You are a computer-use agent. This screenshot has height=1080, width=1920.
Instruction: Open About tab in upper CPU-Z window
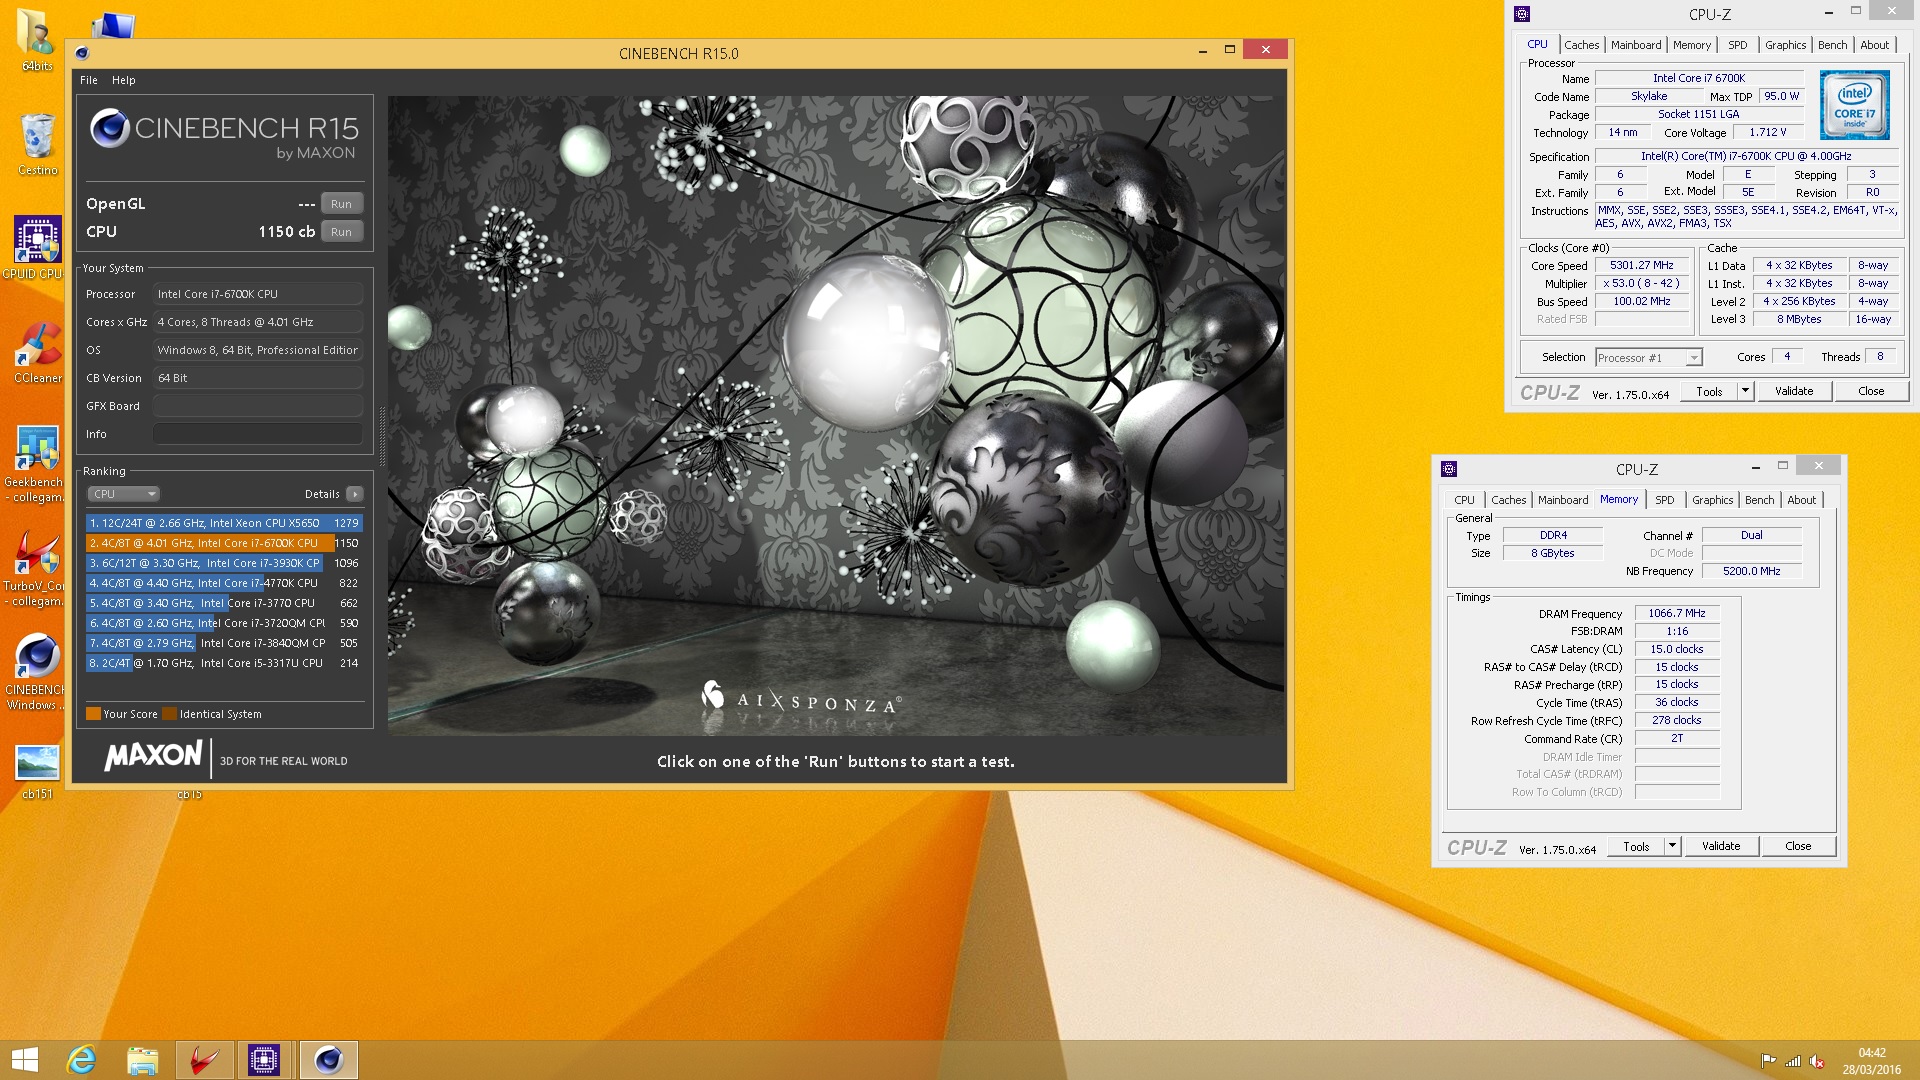[x=1874, y=45]
